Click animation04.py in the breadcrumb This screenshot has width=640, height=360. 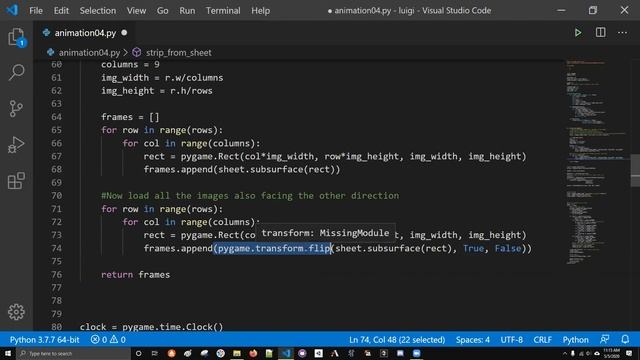pyautogui.click(x=89, y=53)
